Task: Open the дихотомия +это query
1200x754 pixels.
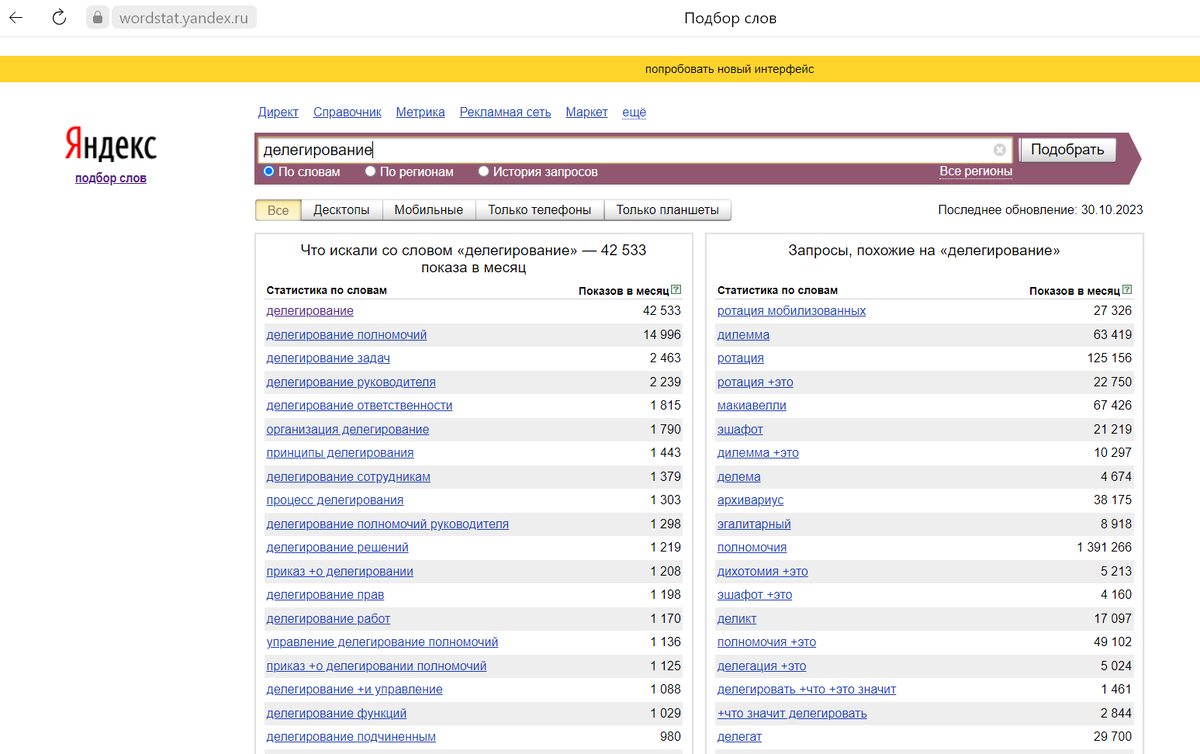Action: pyautogui.click(x=762, y=571)
